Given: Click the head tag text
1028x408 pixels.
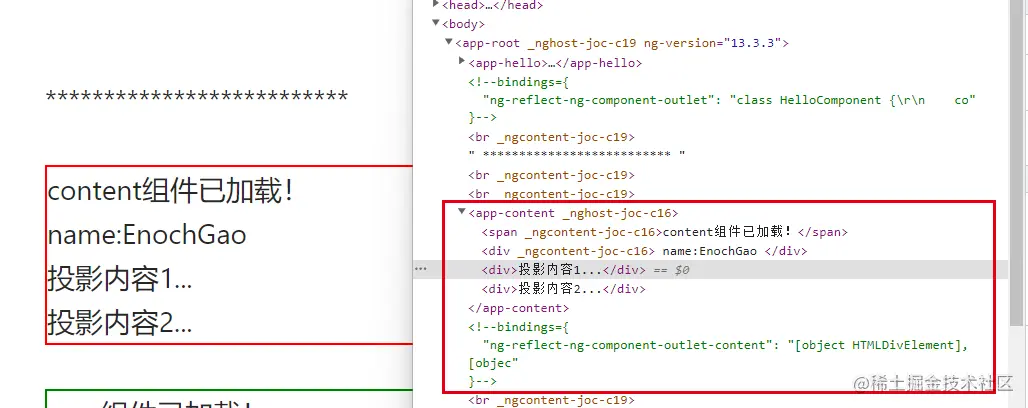Looking at the screenshot, I should [493, 5].
